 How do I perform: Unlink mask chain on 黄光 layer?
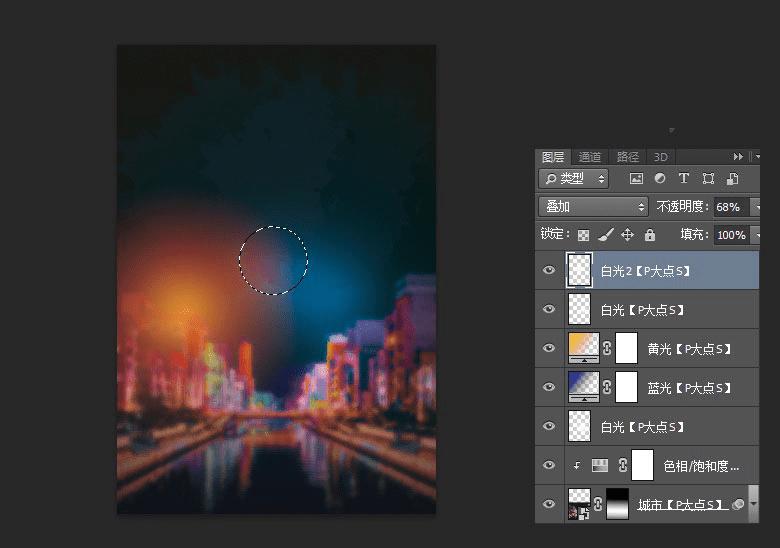[607, 348]
